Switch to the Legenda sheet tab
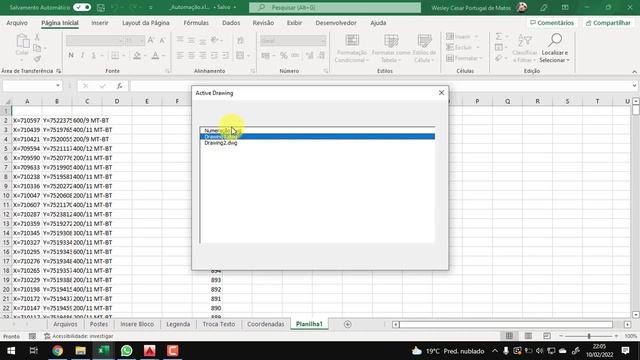Viewport: 640px width, 360px height. click(x=178, y=324)
